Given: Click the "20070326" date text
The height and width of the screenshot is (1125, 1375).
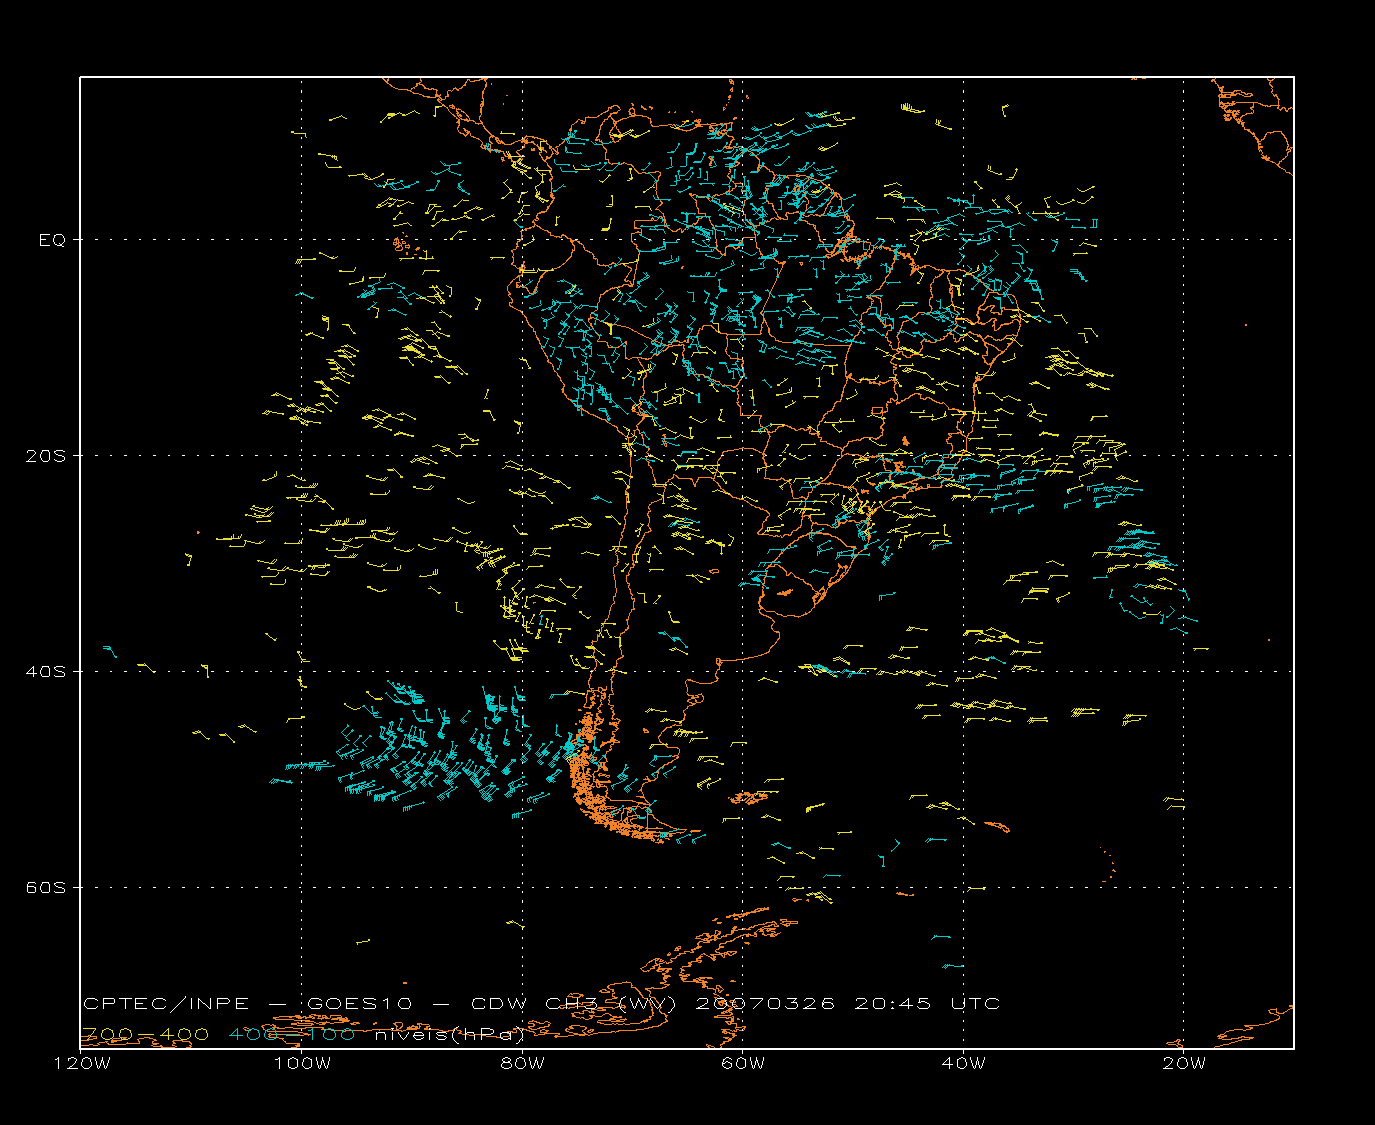Looking at the screenshot, I should [x=765, y=1004].
